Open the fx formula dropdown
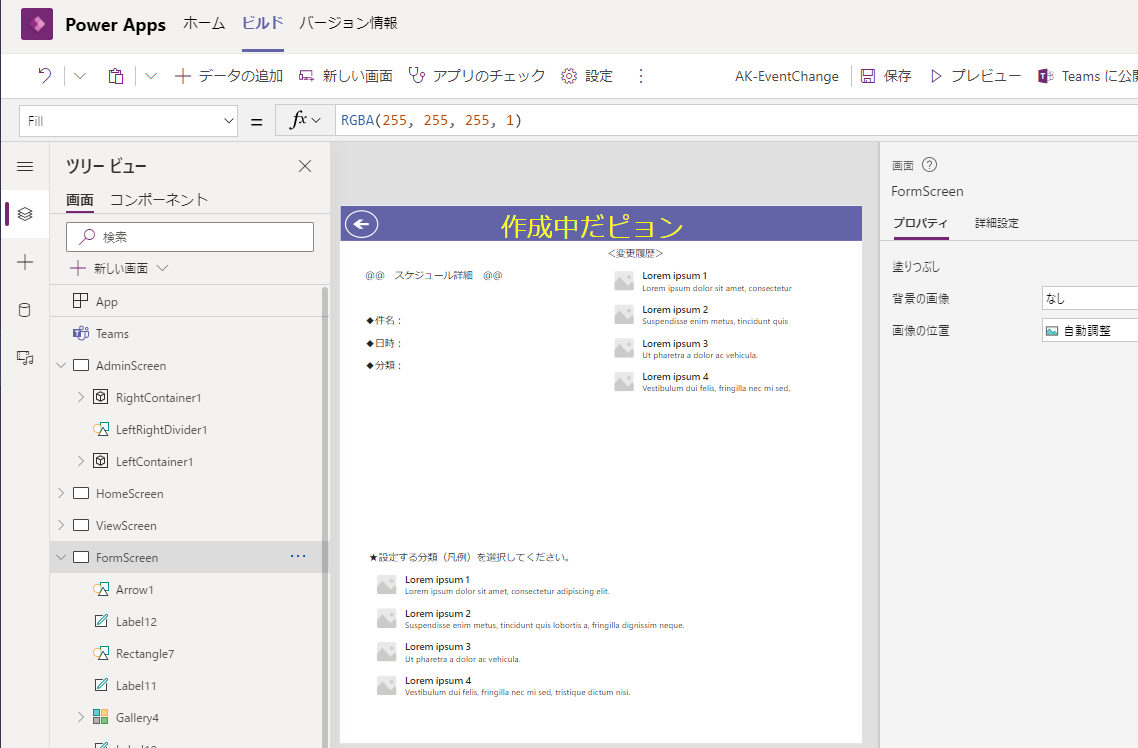 [x=314, y=119]
